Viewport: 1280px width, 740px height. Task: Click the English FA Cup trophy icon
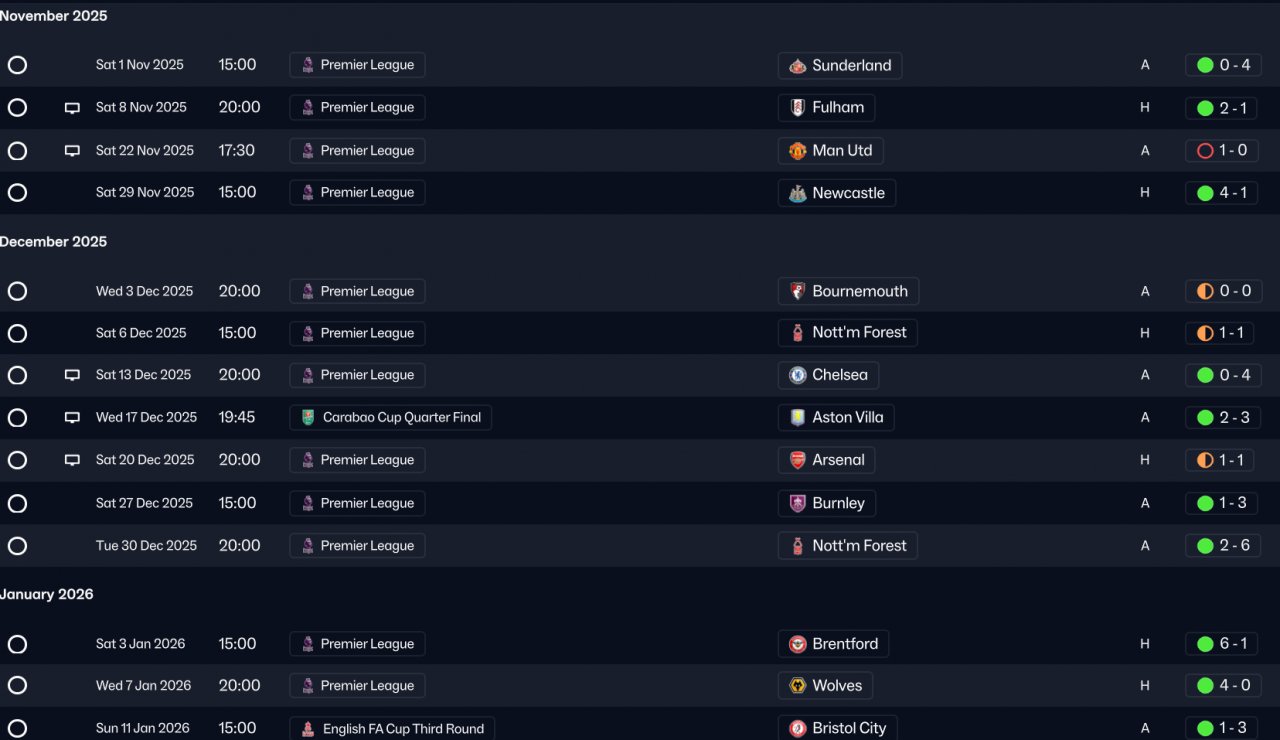coord(308,729)
